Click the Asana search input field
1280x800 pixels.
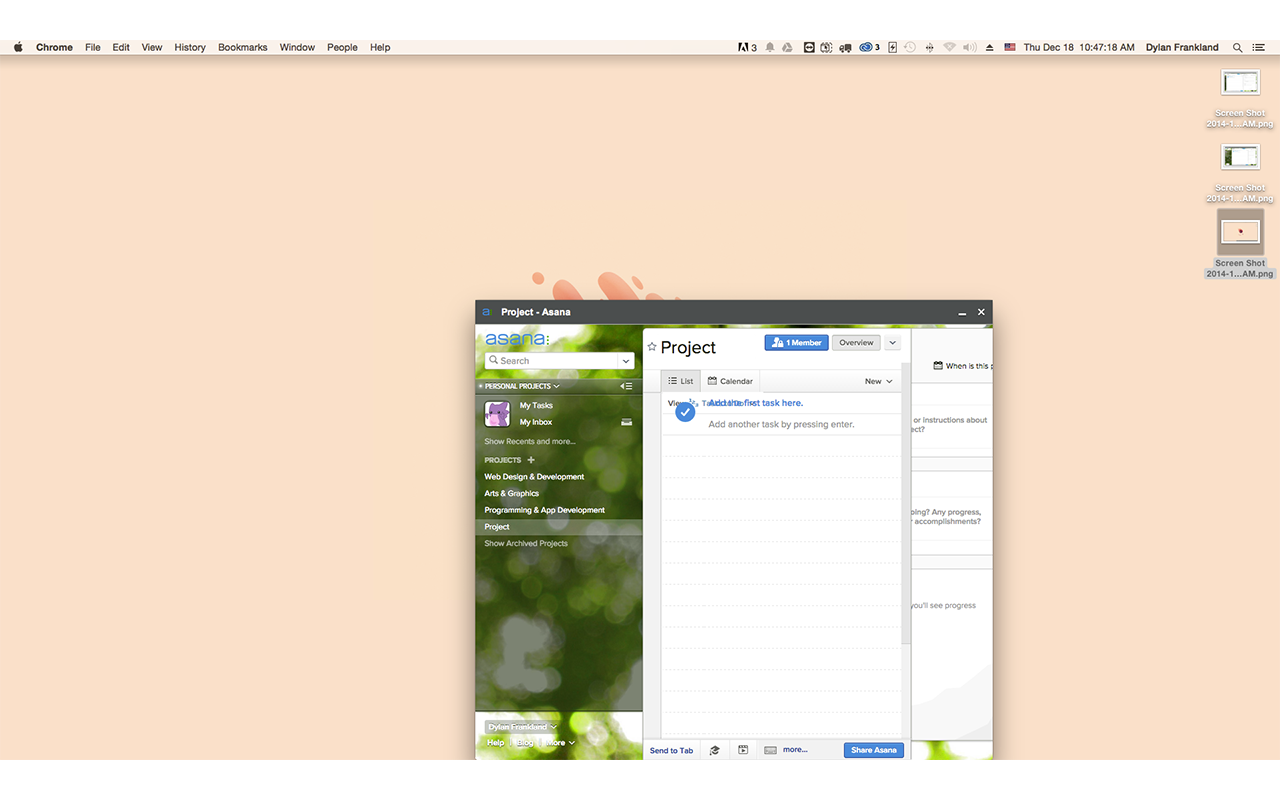coord(553,361)
